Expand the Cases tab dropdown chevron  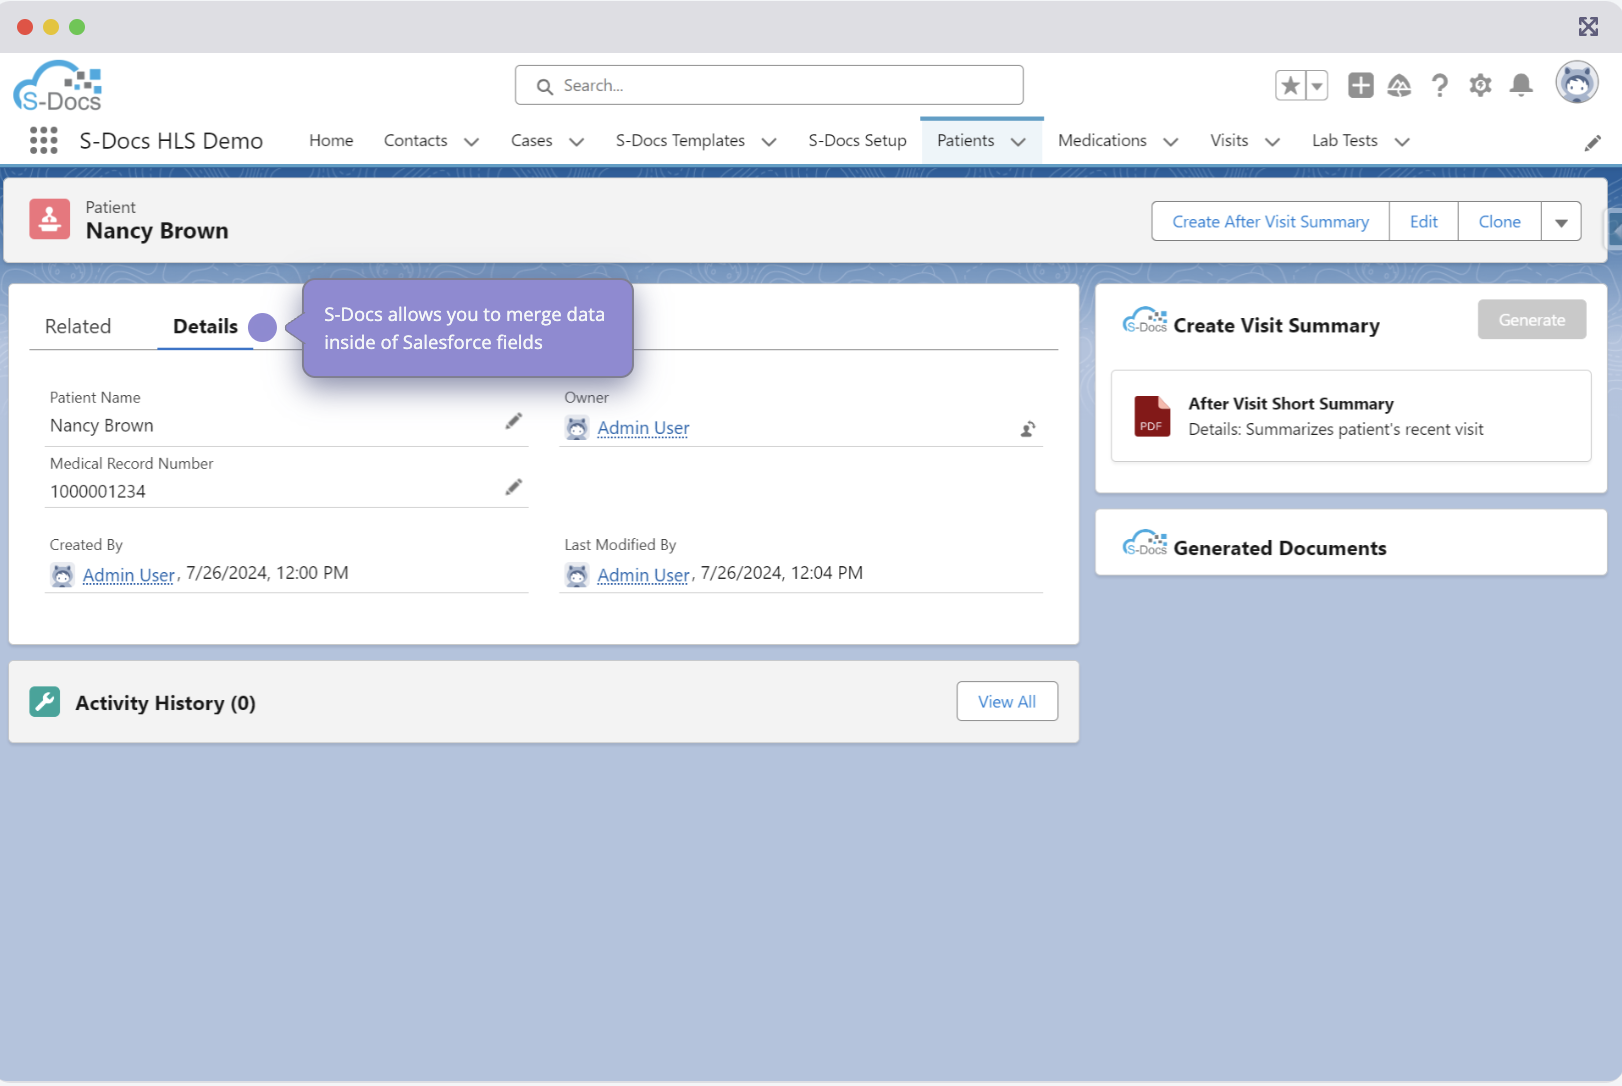coord(576,142)
